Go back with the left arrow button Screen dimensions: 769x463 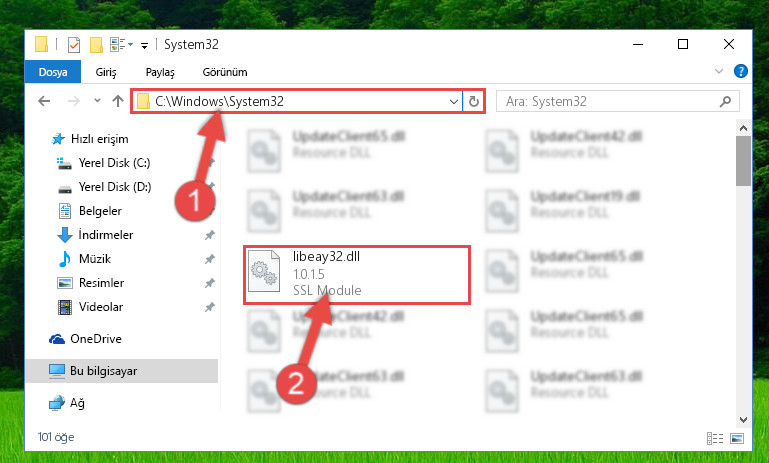point(44,101)
